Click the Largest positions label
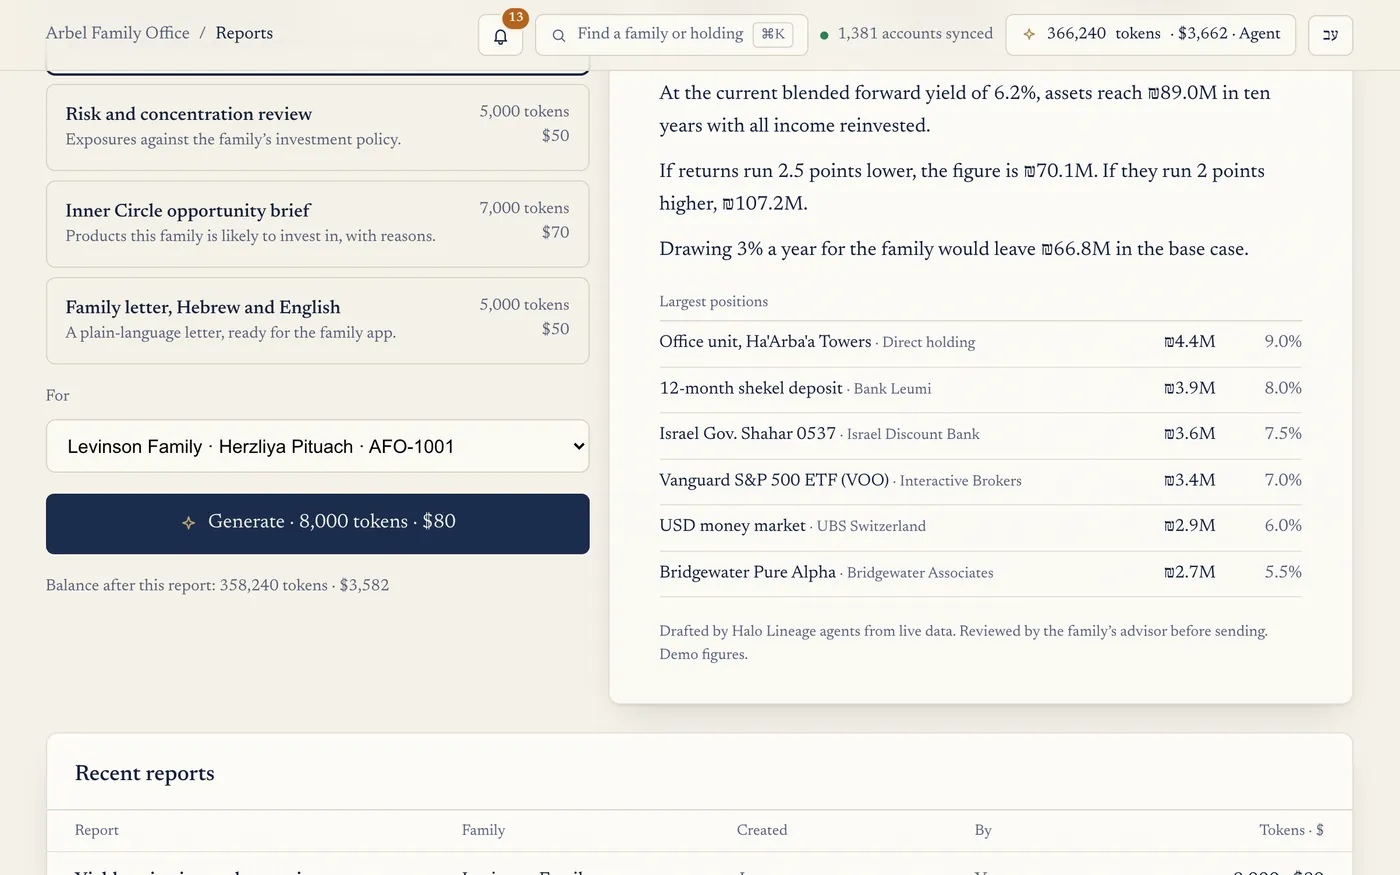The height and width of the screenshot is (875, 1400). (x=713, y=302)
